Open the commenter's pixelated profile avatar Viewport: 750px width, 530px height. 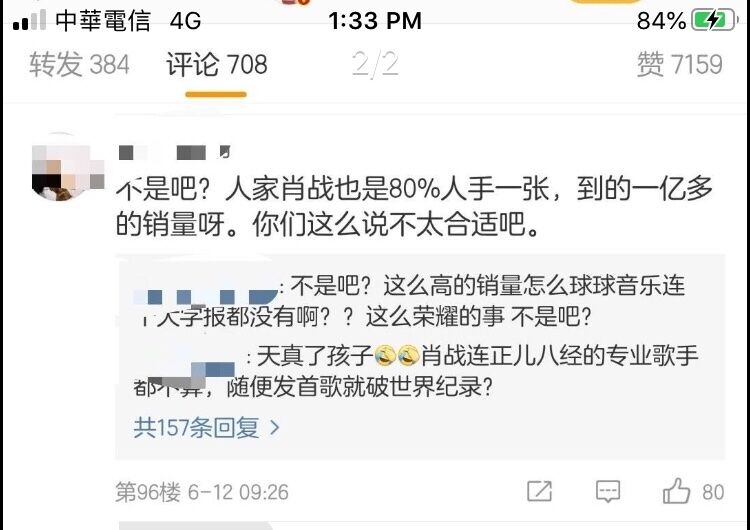[x=66, y=168]
